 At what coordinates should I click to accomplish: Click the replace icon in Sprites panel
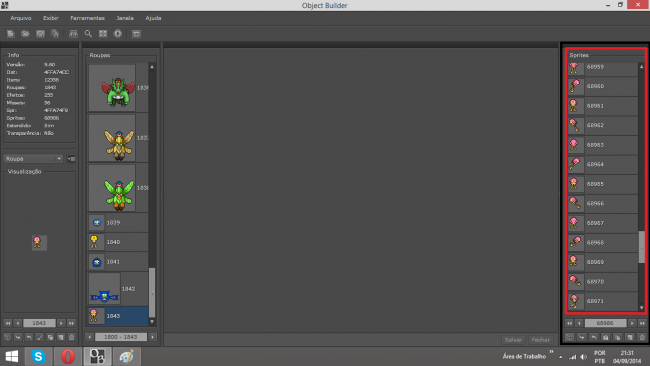[x=569, y=337]
